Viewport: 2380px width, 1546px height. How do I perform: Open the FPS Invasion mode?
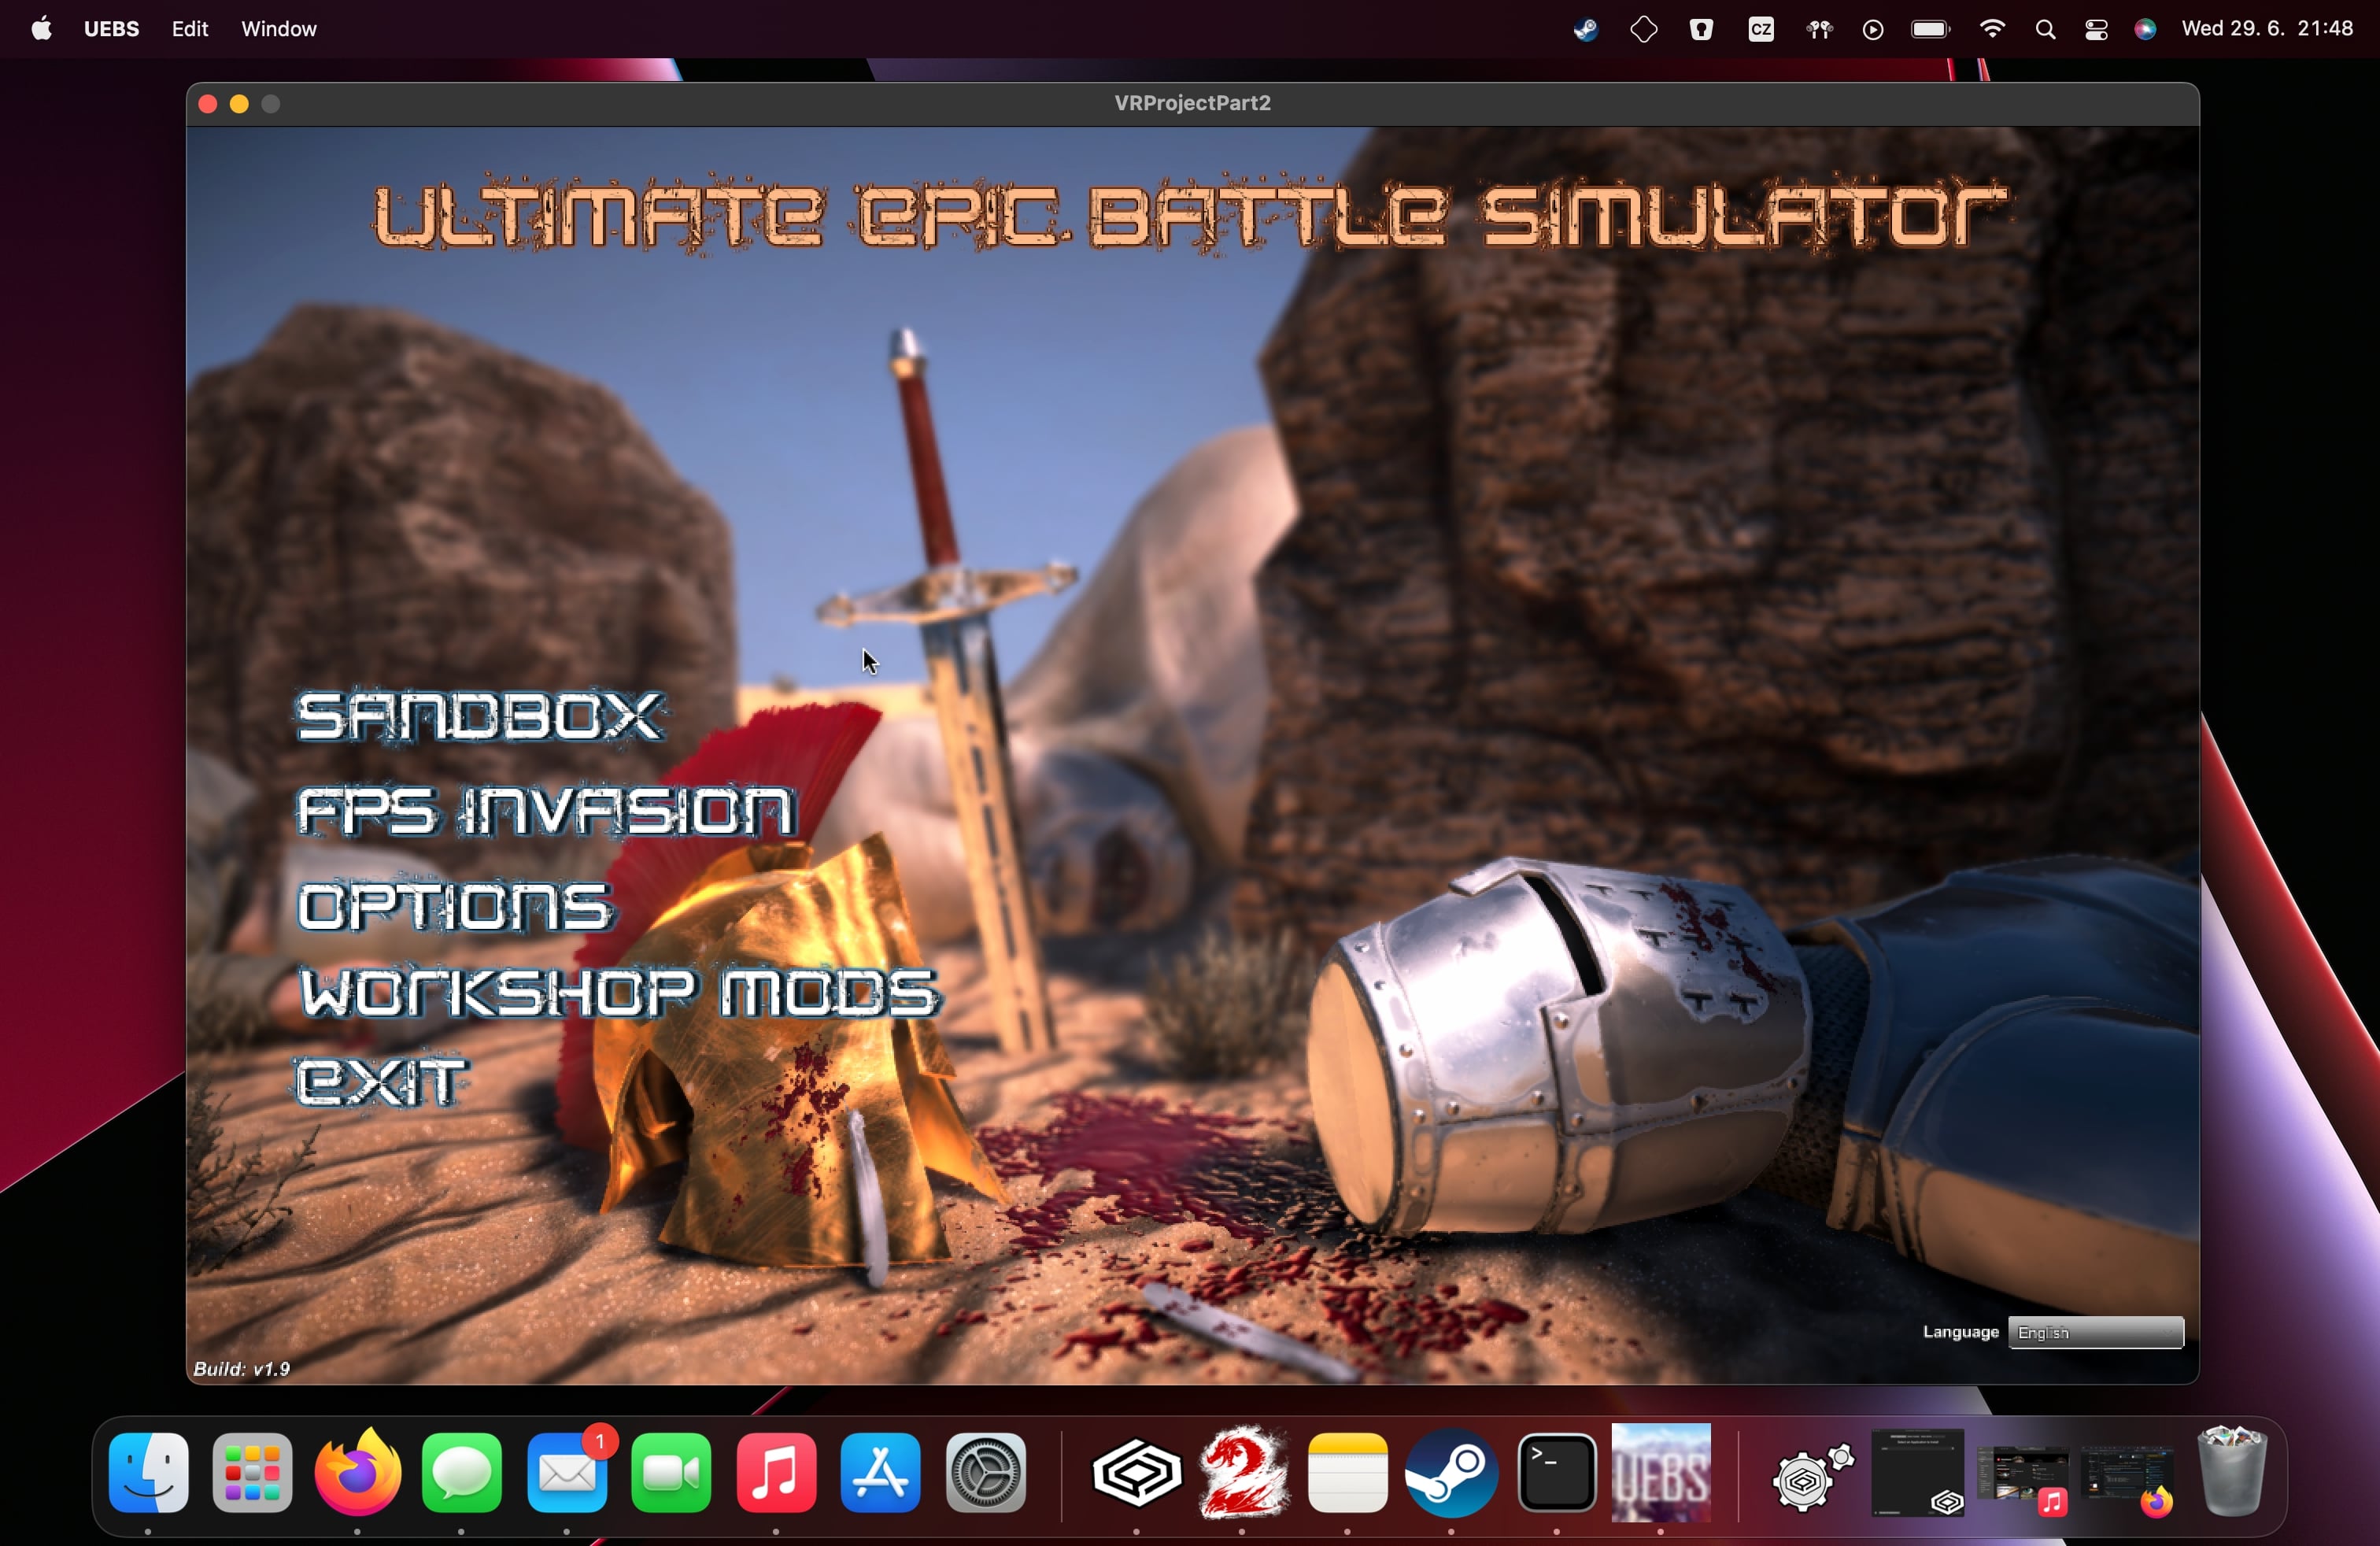[x=546, y=810]
